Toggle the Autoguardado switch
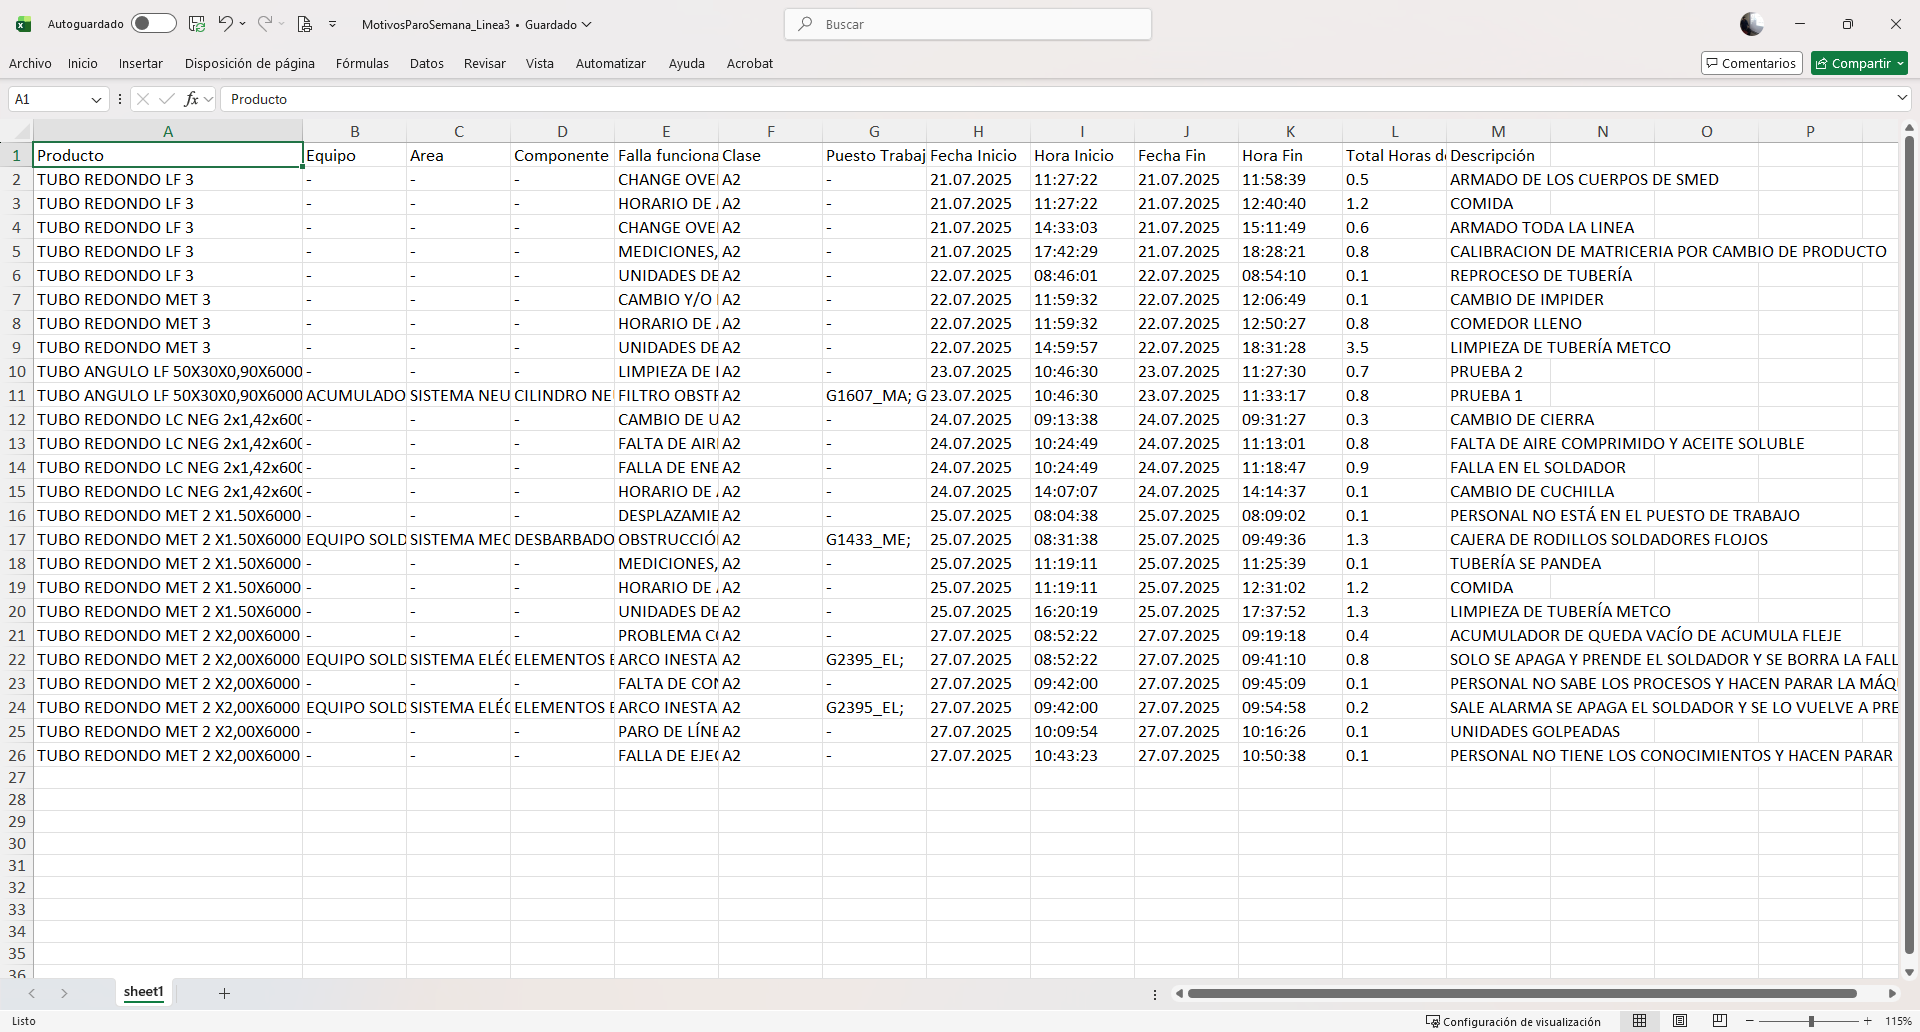 coord(153,24)
